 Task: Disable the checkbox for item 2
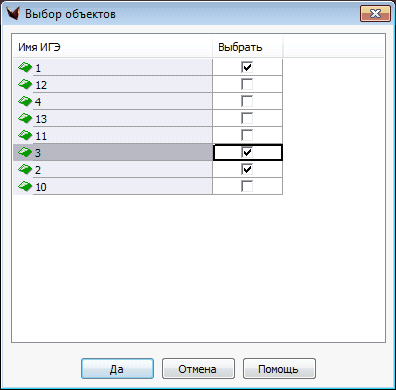tap(247, 169)
